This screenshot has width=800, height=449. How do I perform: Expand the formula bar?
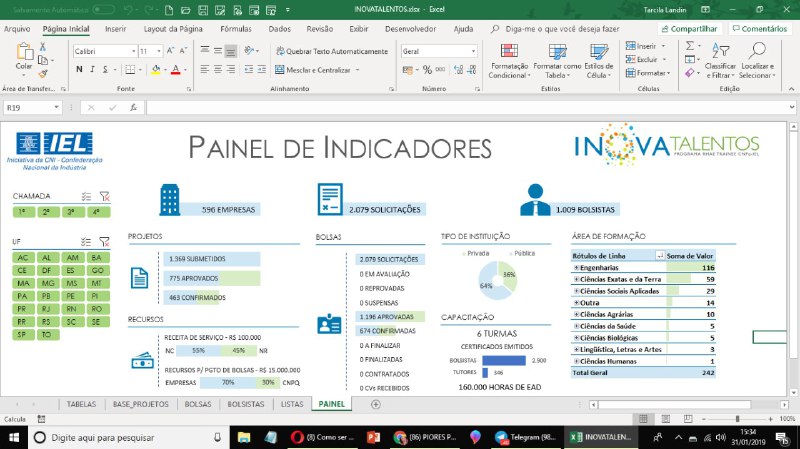791,107
